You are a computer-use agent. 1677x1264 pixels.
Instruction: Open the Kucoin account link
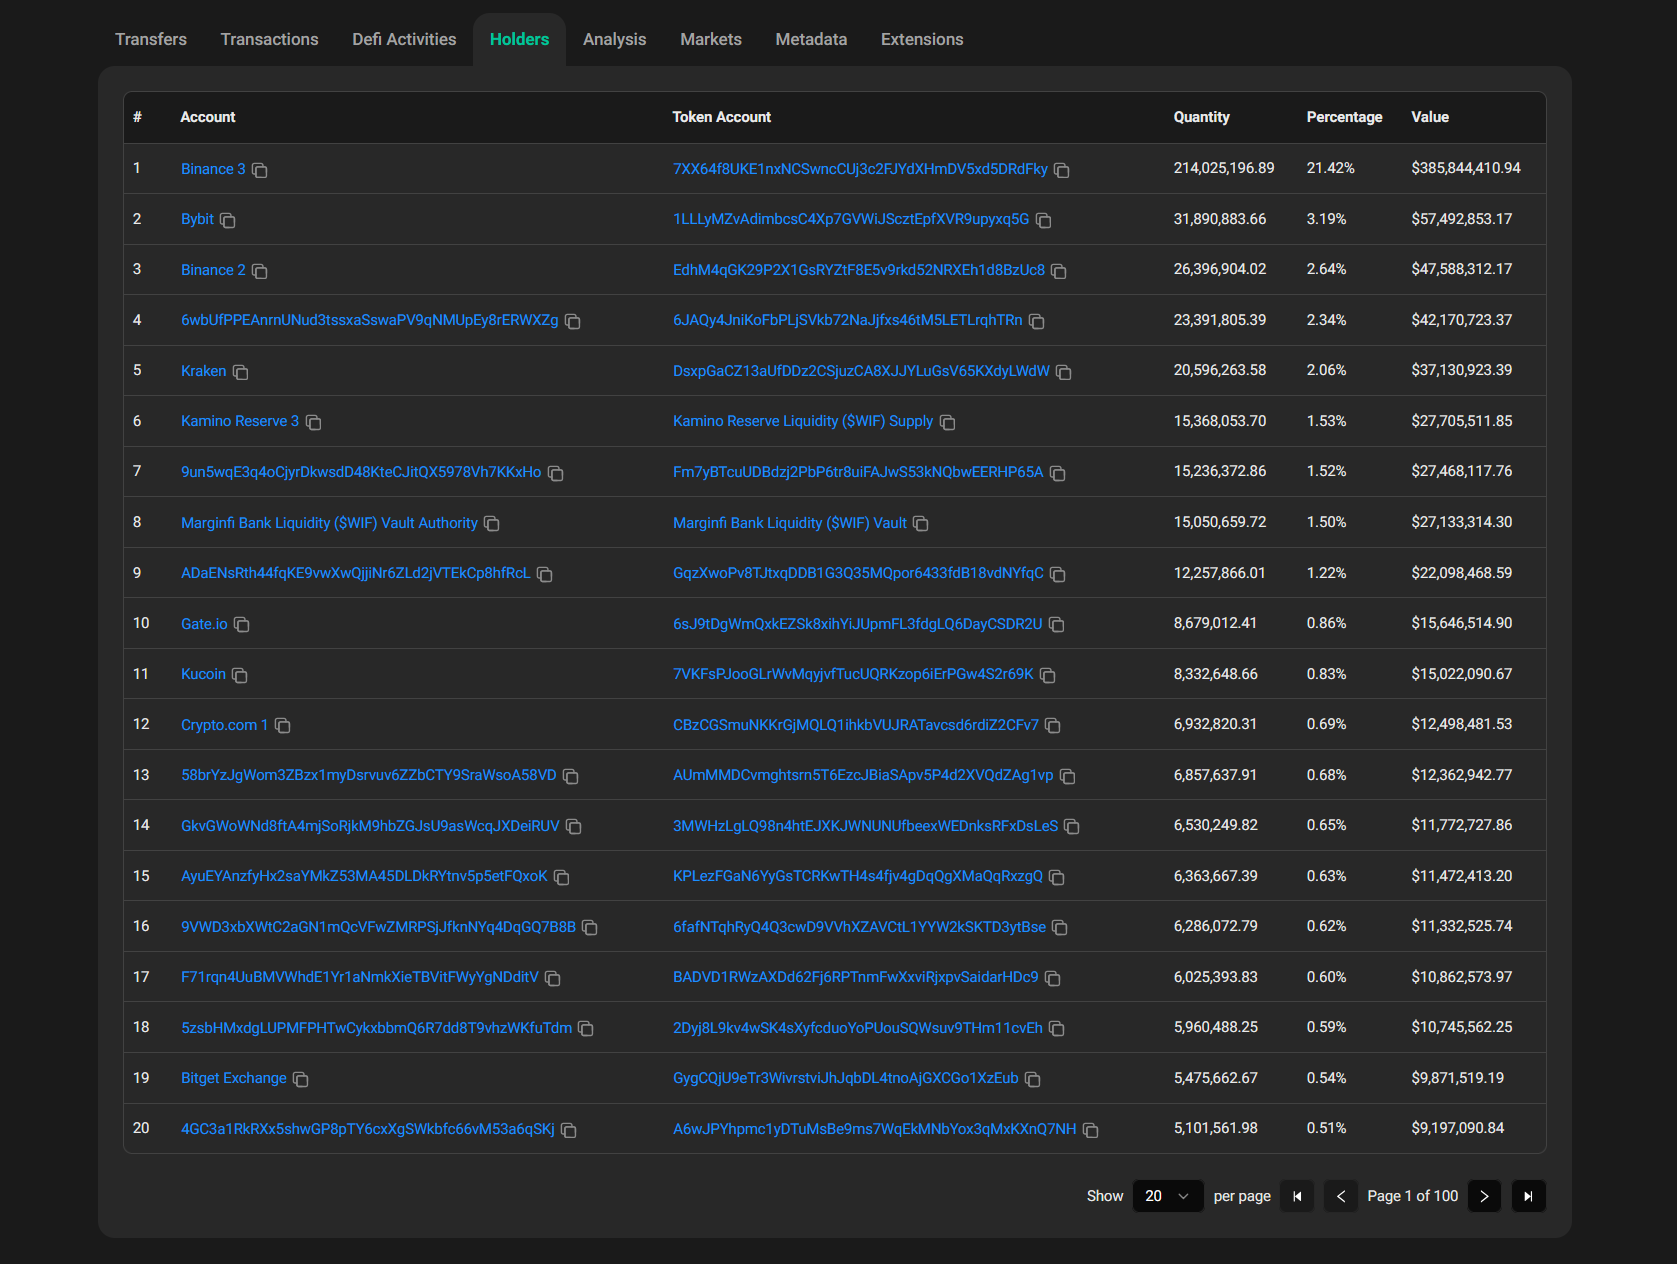[x=203, y=674]
